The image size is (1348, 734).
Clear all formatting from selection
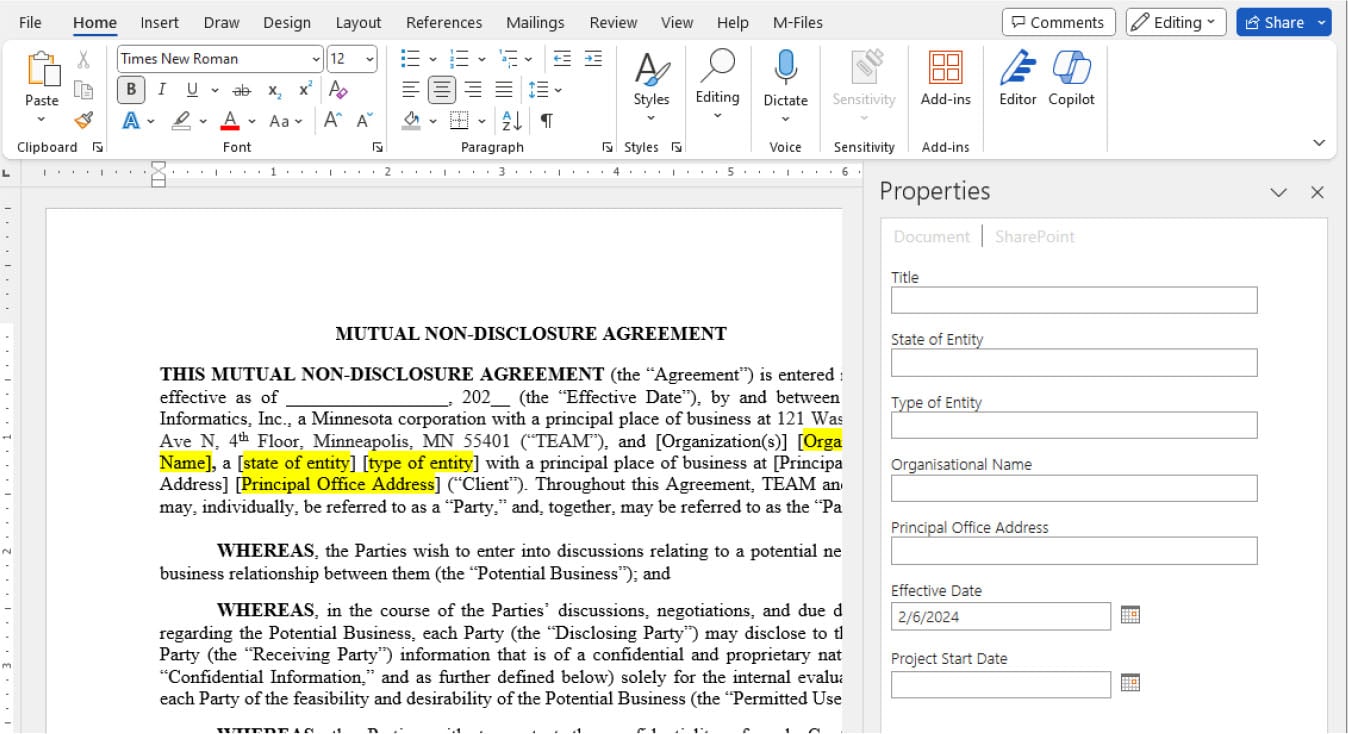click(x=338, y=90)
